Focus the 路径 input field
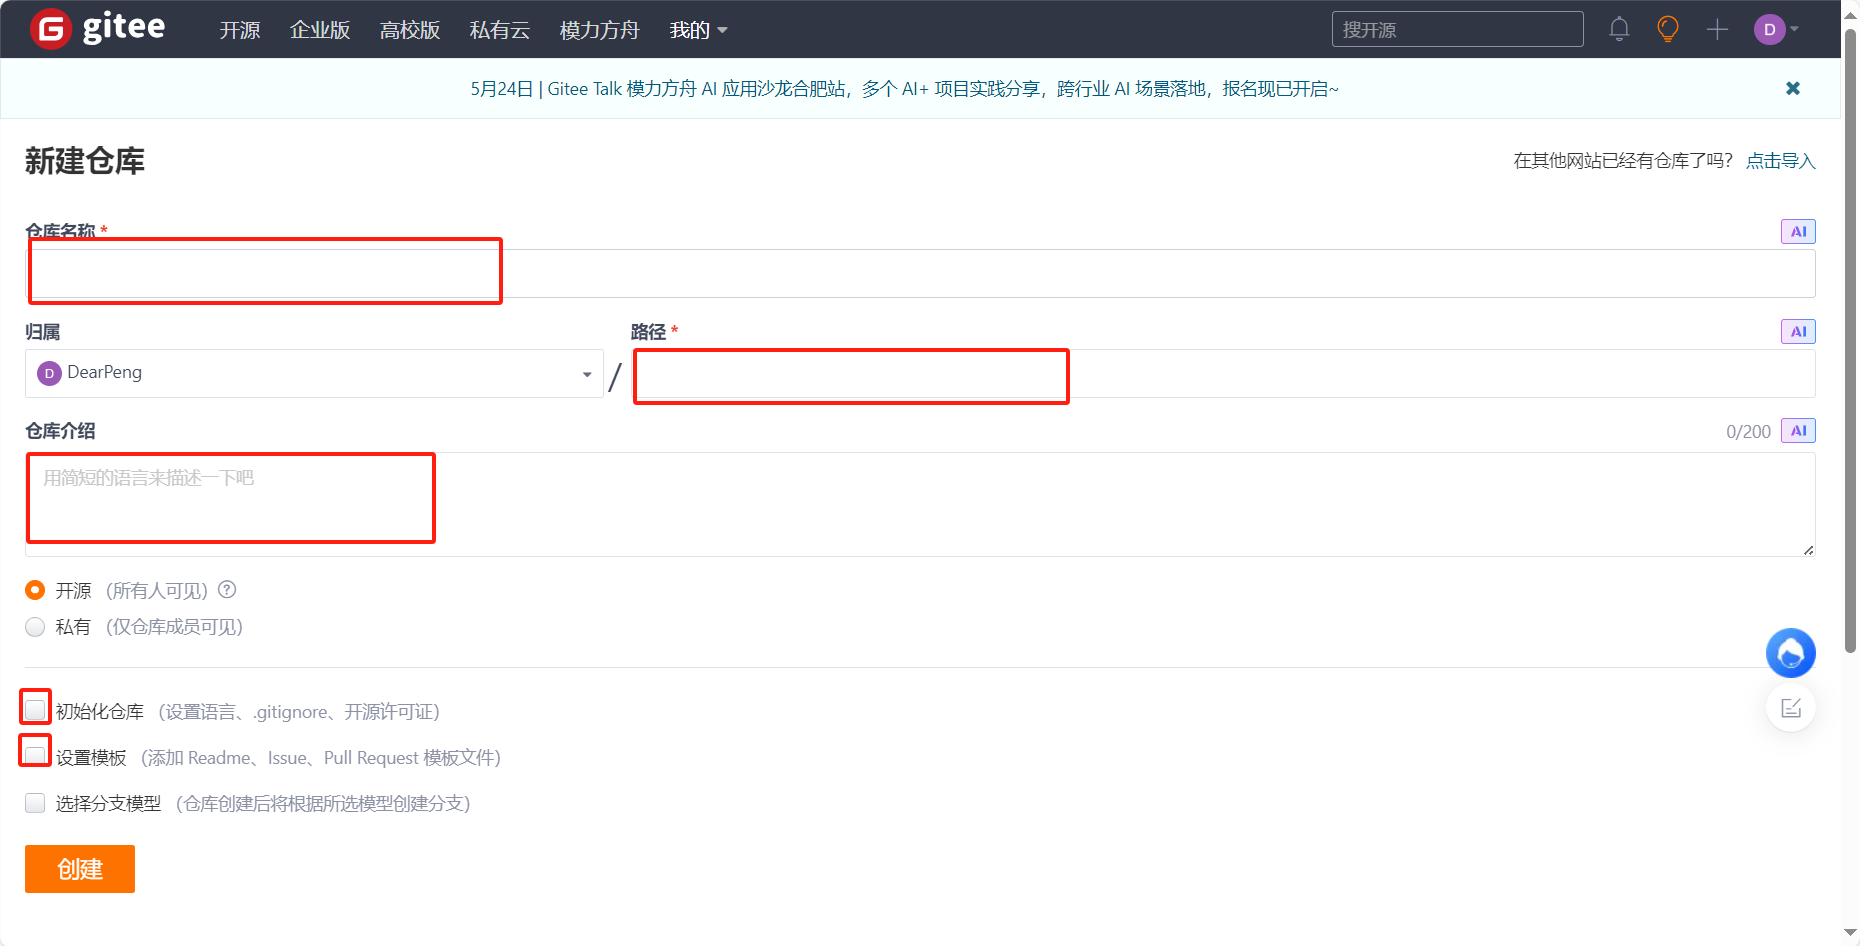Screen dimensions: 1860x946 click(x=1224, y=373)
